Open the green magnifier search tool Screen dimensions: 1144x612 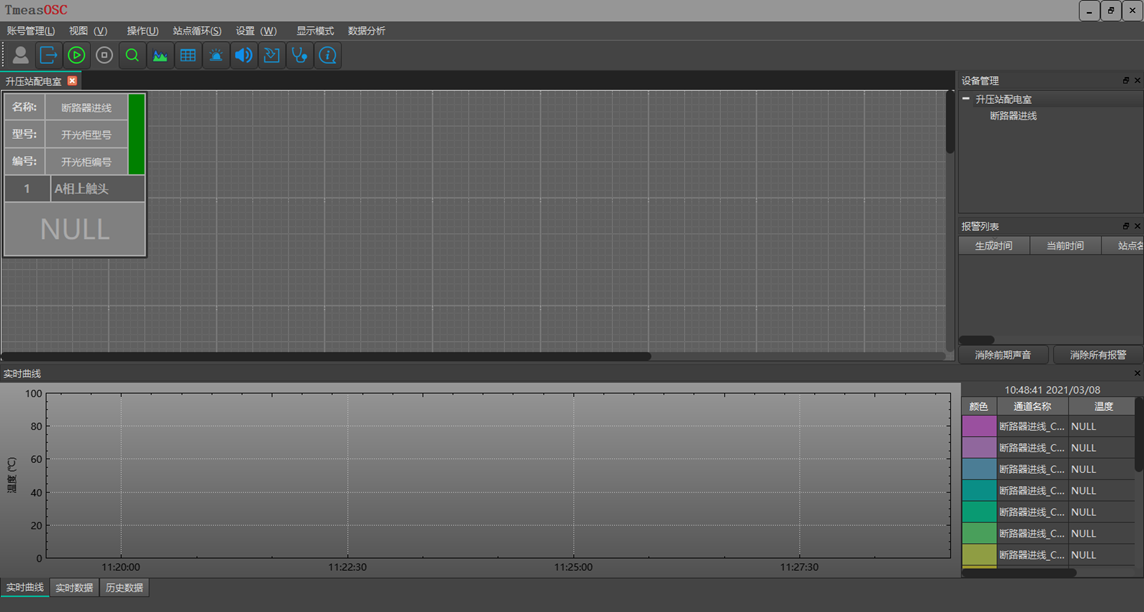tap(132, 55)
